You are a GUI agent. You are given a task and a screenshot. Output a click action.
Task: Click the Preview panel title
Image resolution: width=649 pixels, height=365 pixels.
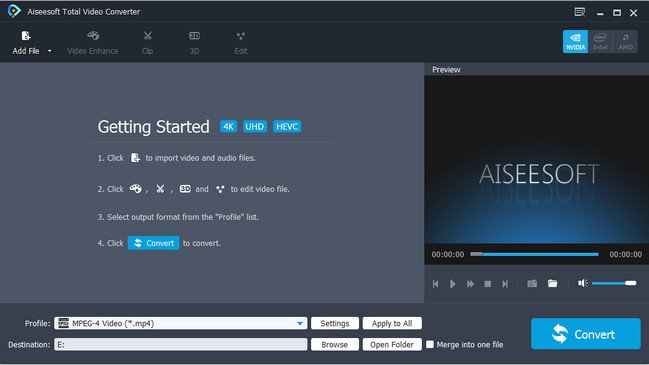pyautogui.click(x=446, y=70)
